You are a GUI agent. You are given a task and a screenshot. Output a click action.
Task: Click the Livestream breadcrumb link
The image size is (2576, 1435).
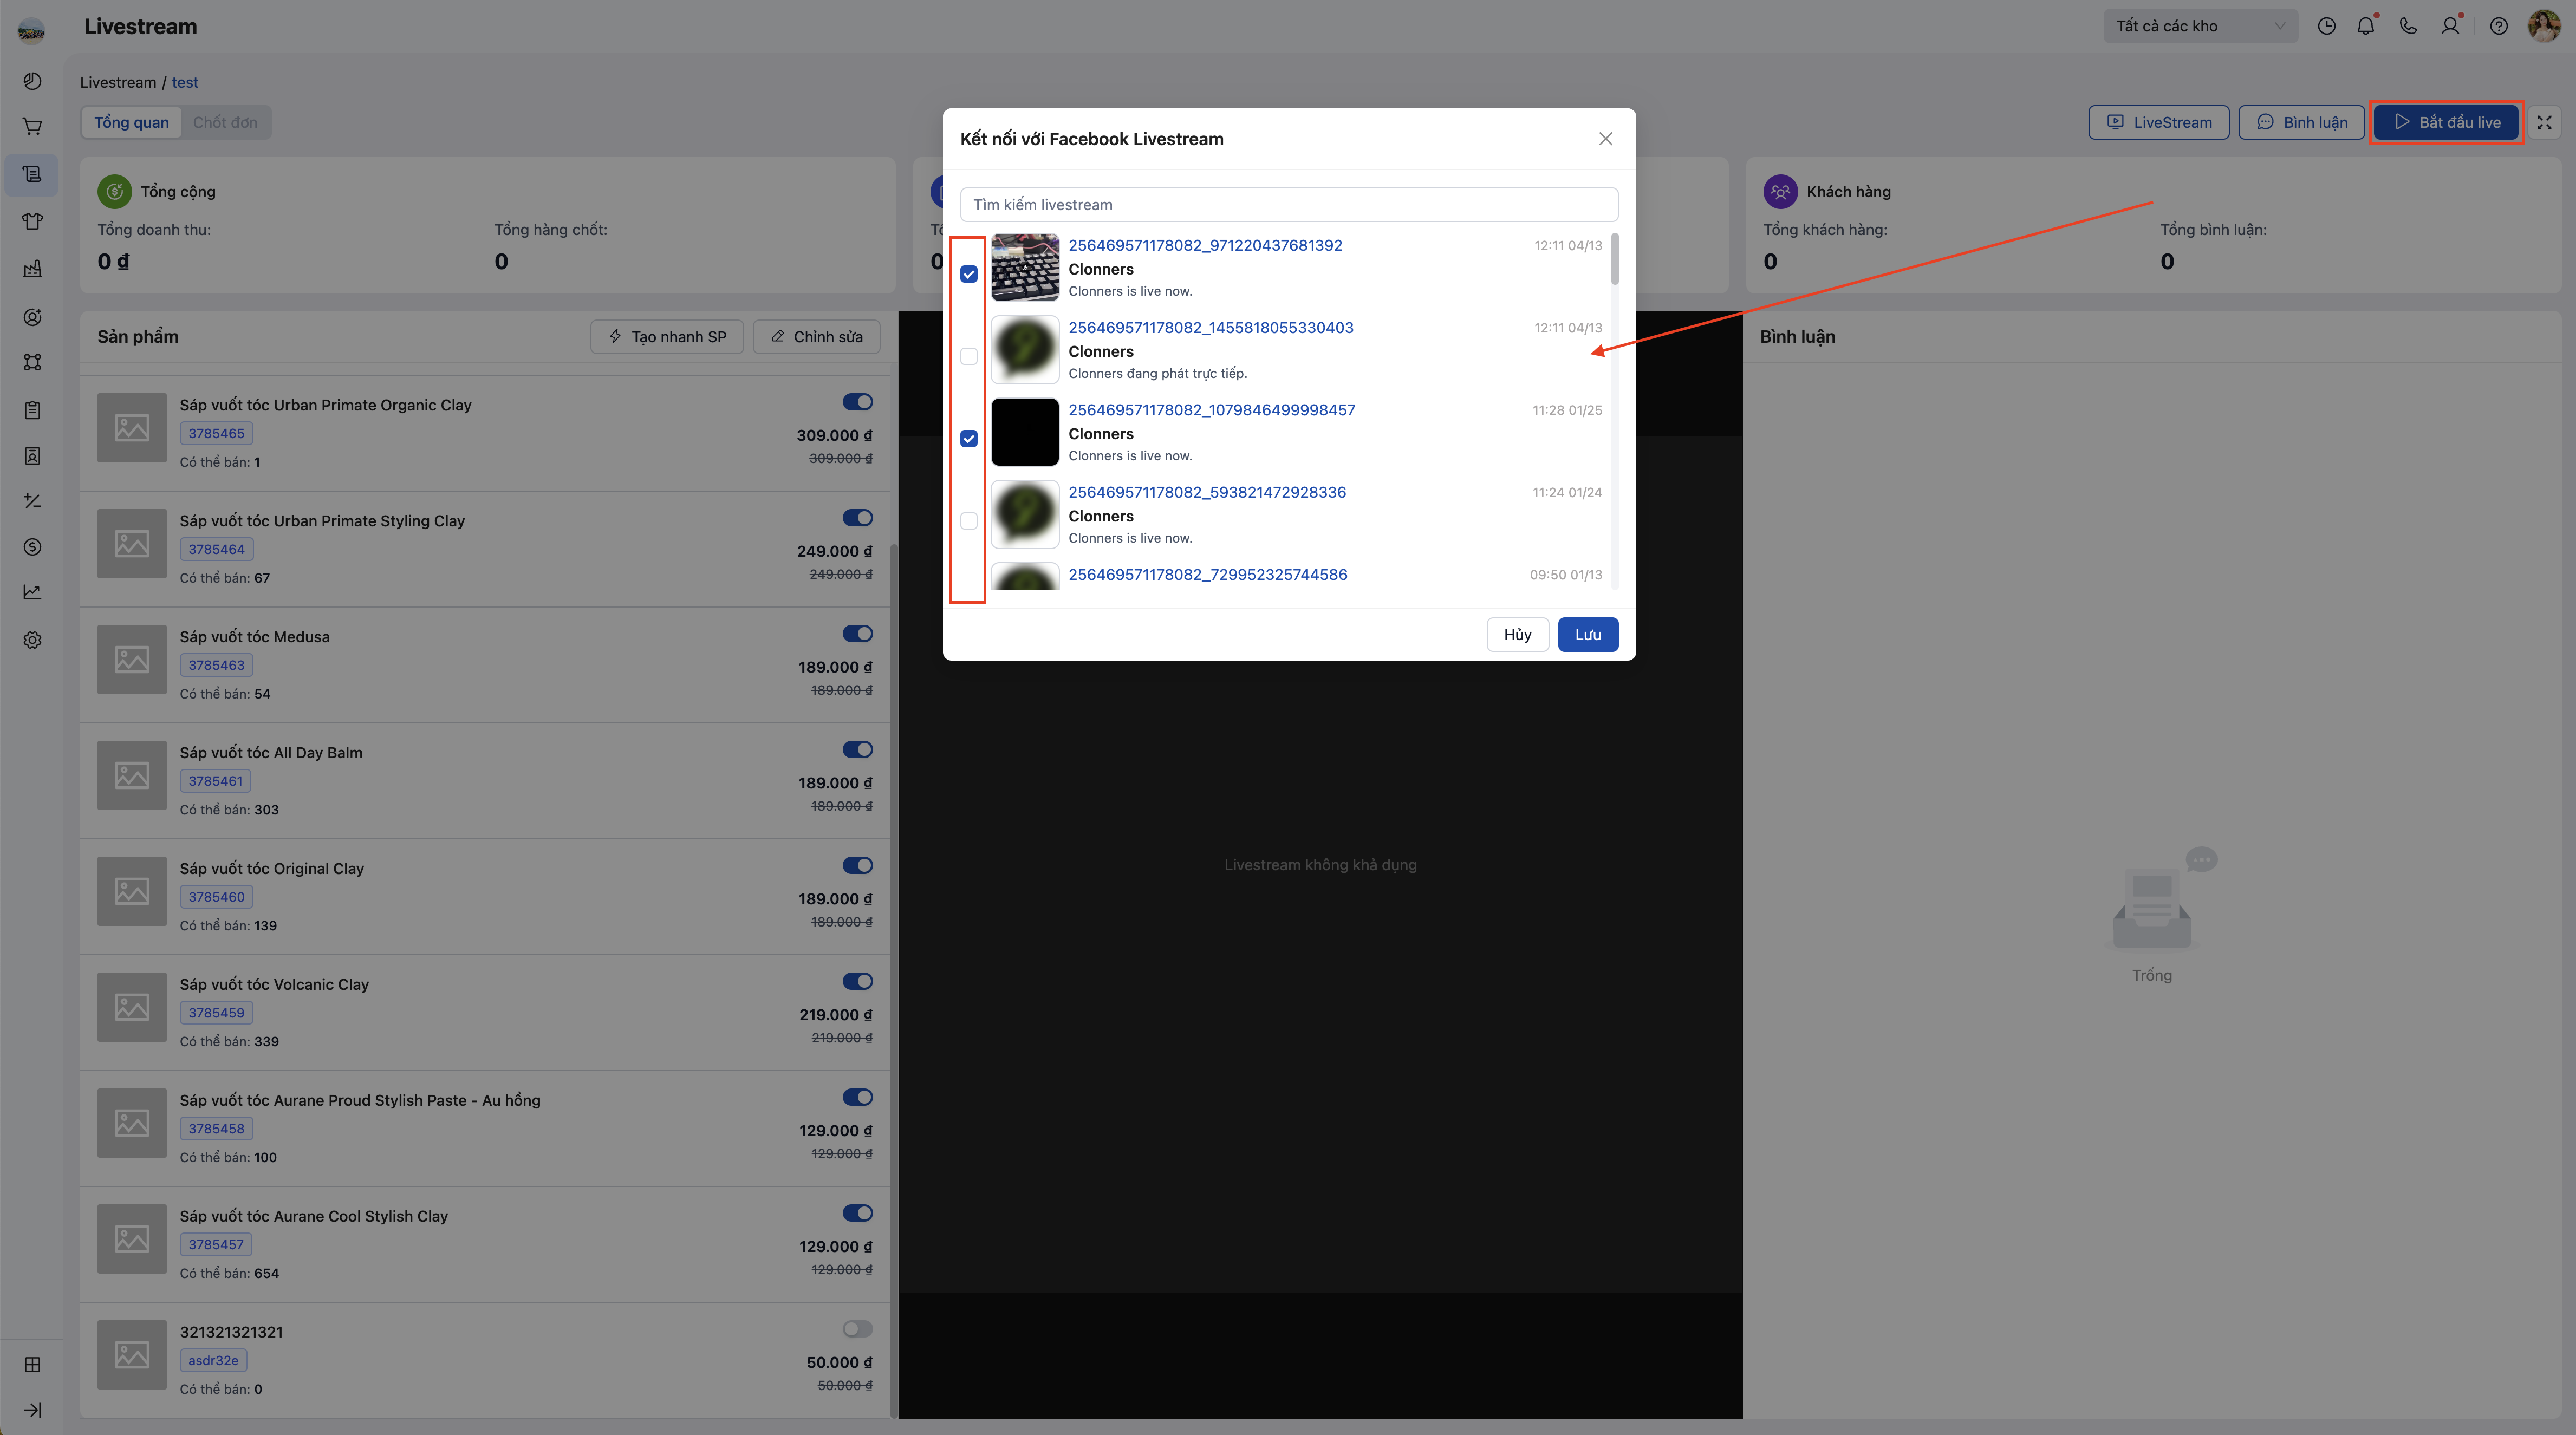(118, 82)
